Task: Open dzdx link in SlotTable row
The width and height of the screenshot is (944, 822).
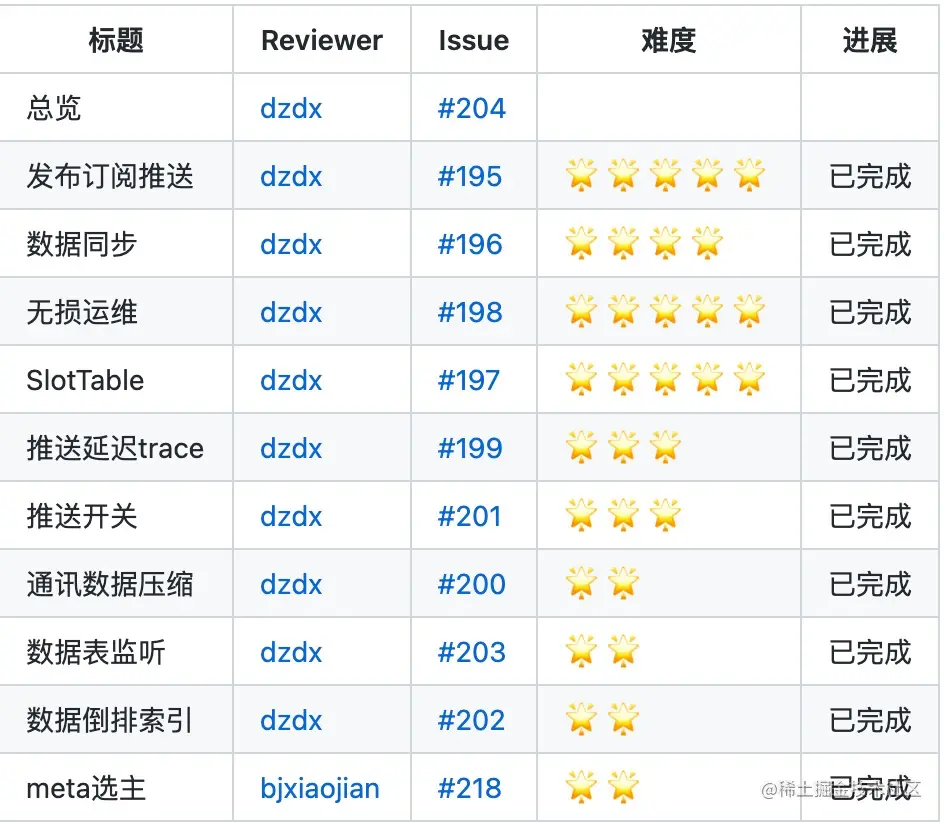Action: pyautogui.click(x=291, y=381)
